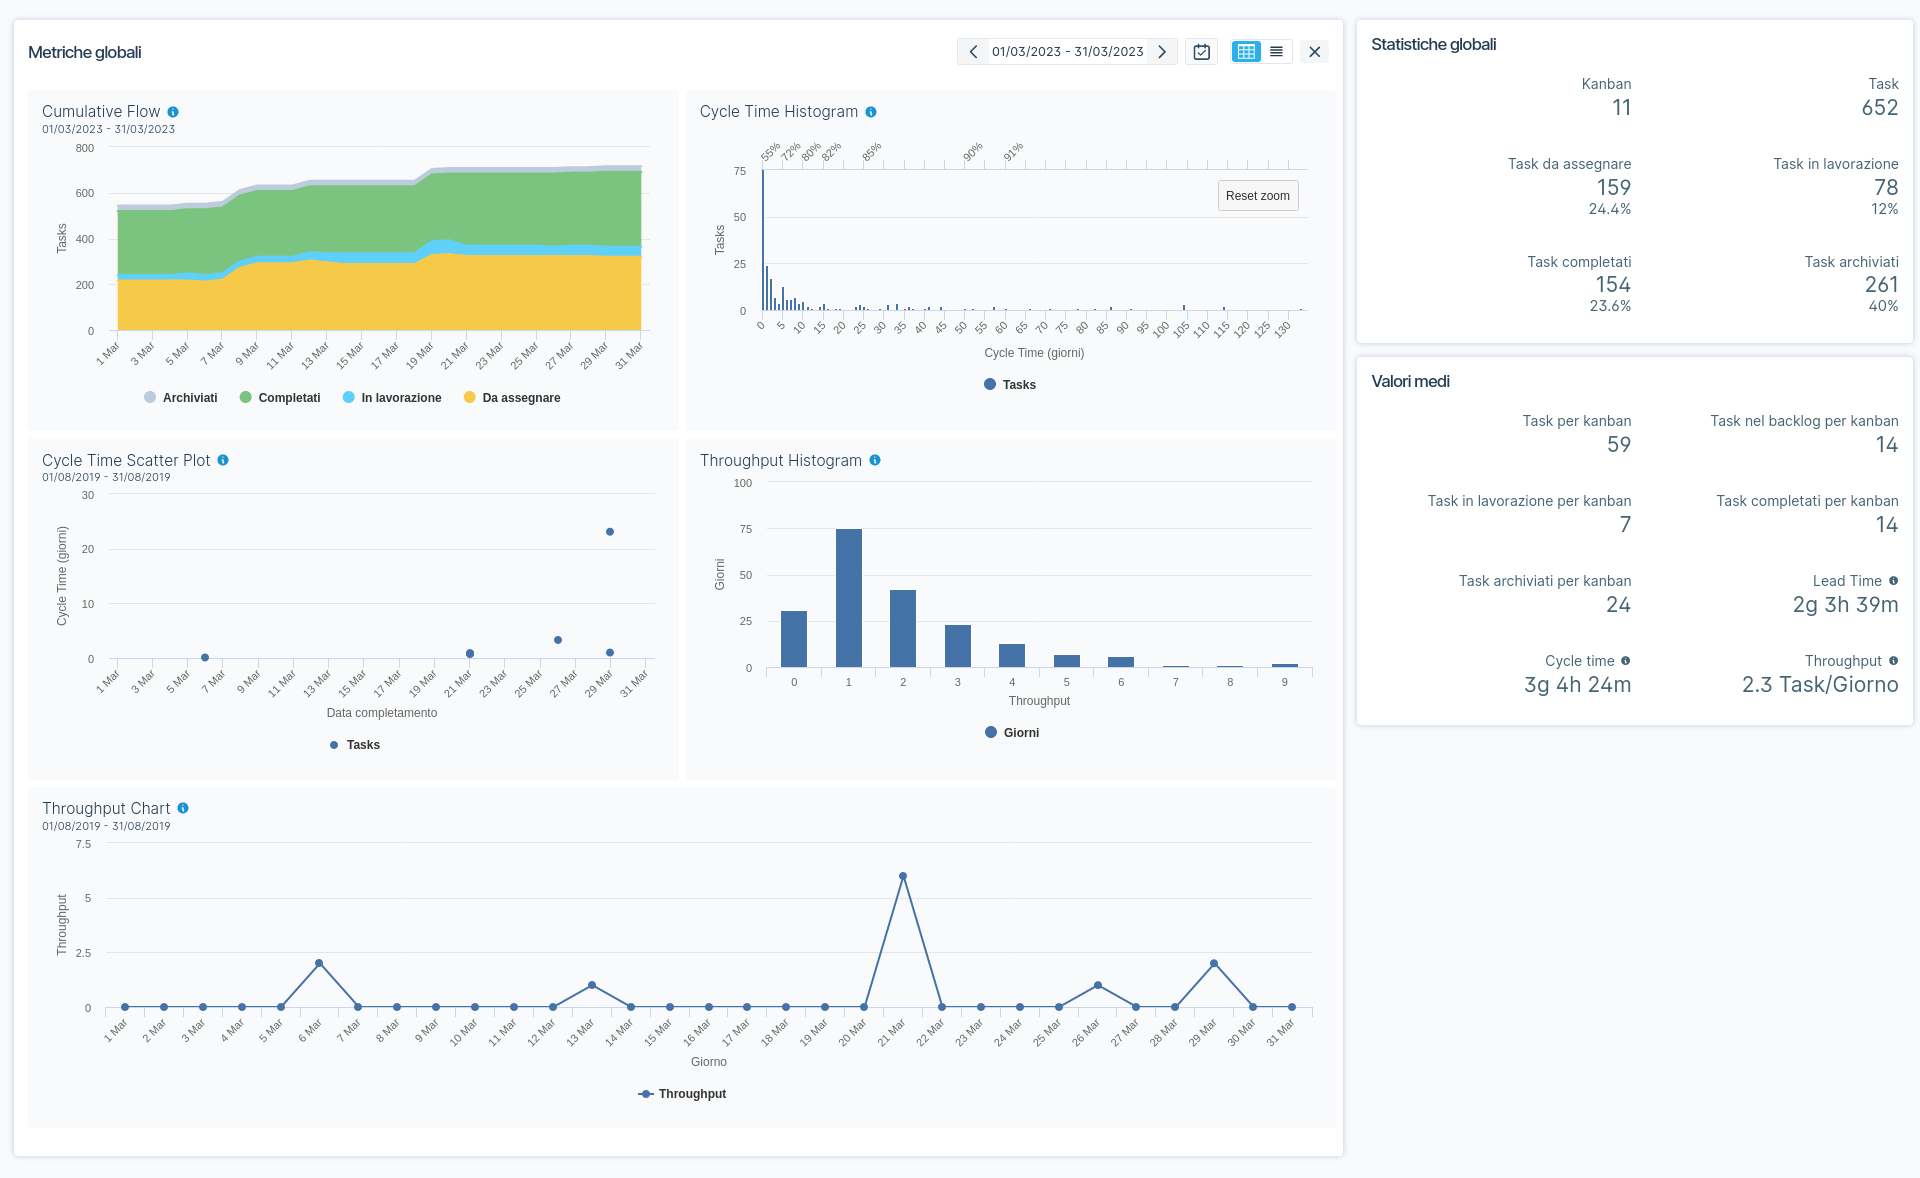
Task: Click info icon next to Cumulative Flow
Action: pos(173,112)
